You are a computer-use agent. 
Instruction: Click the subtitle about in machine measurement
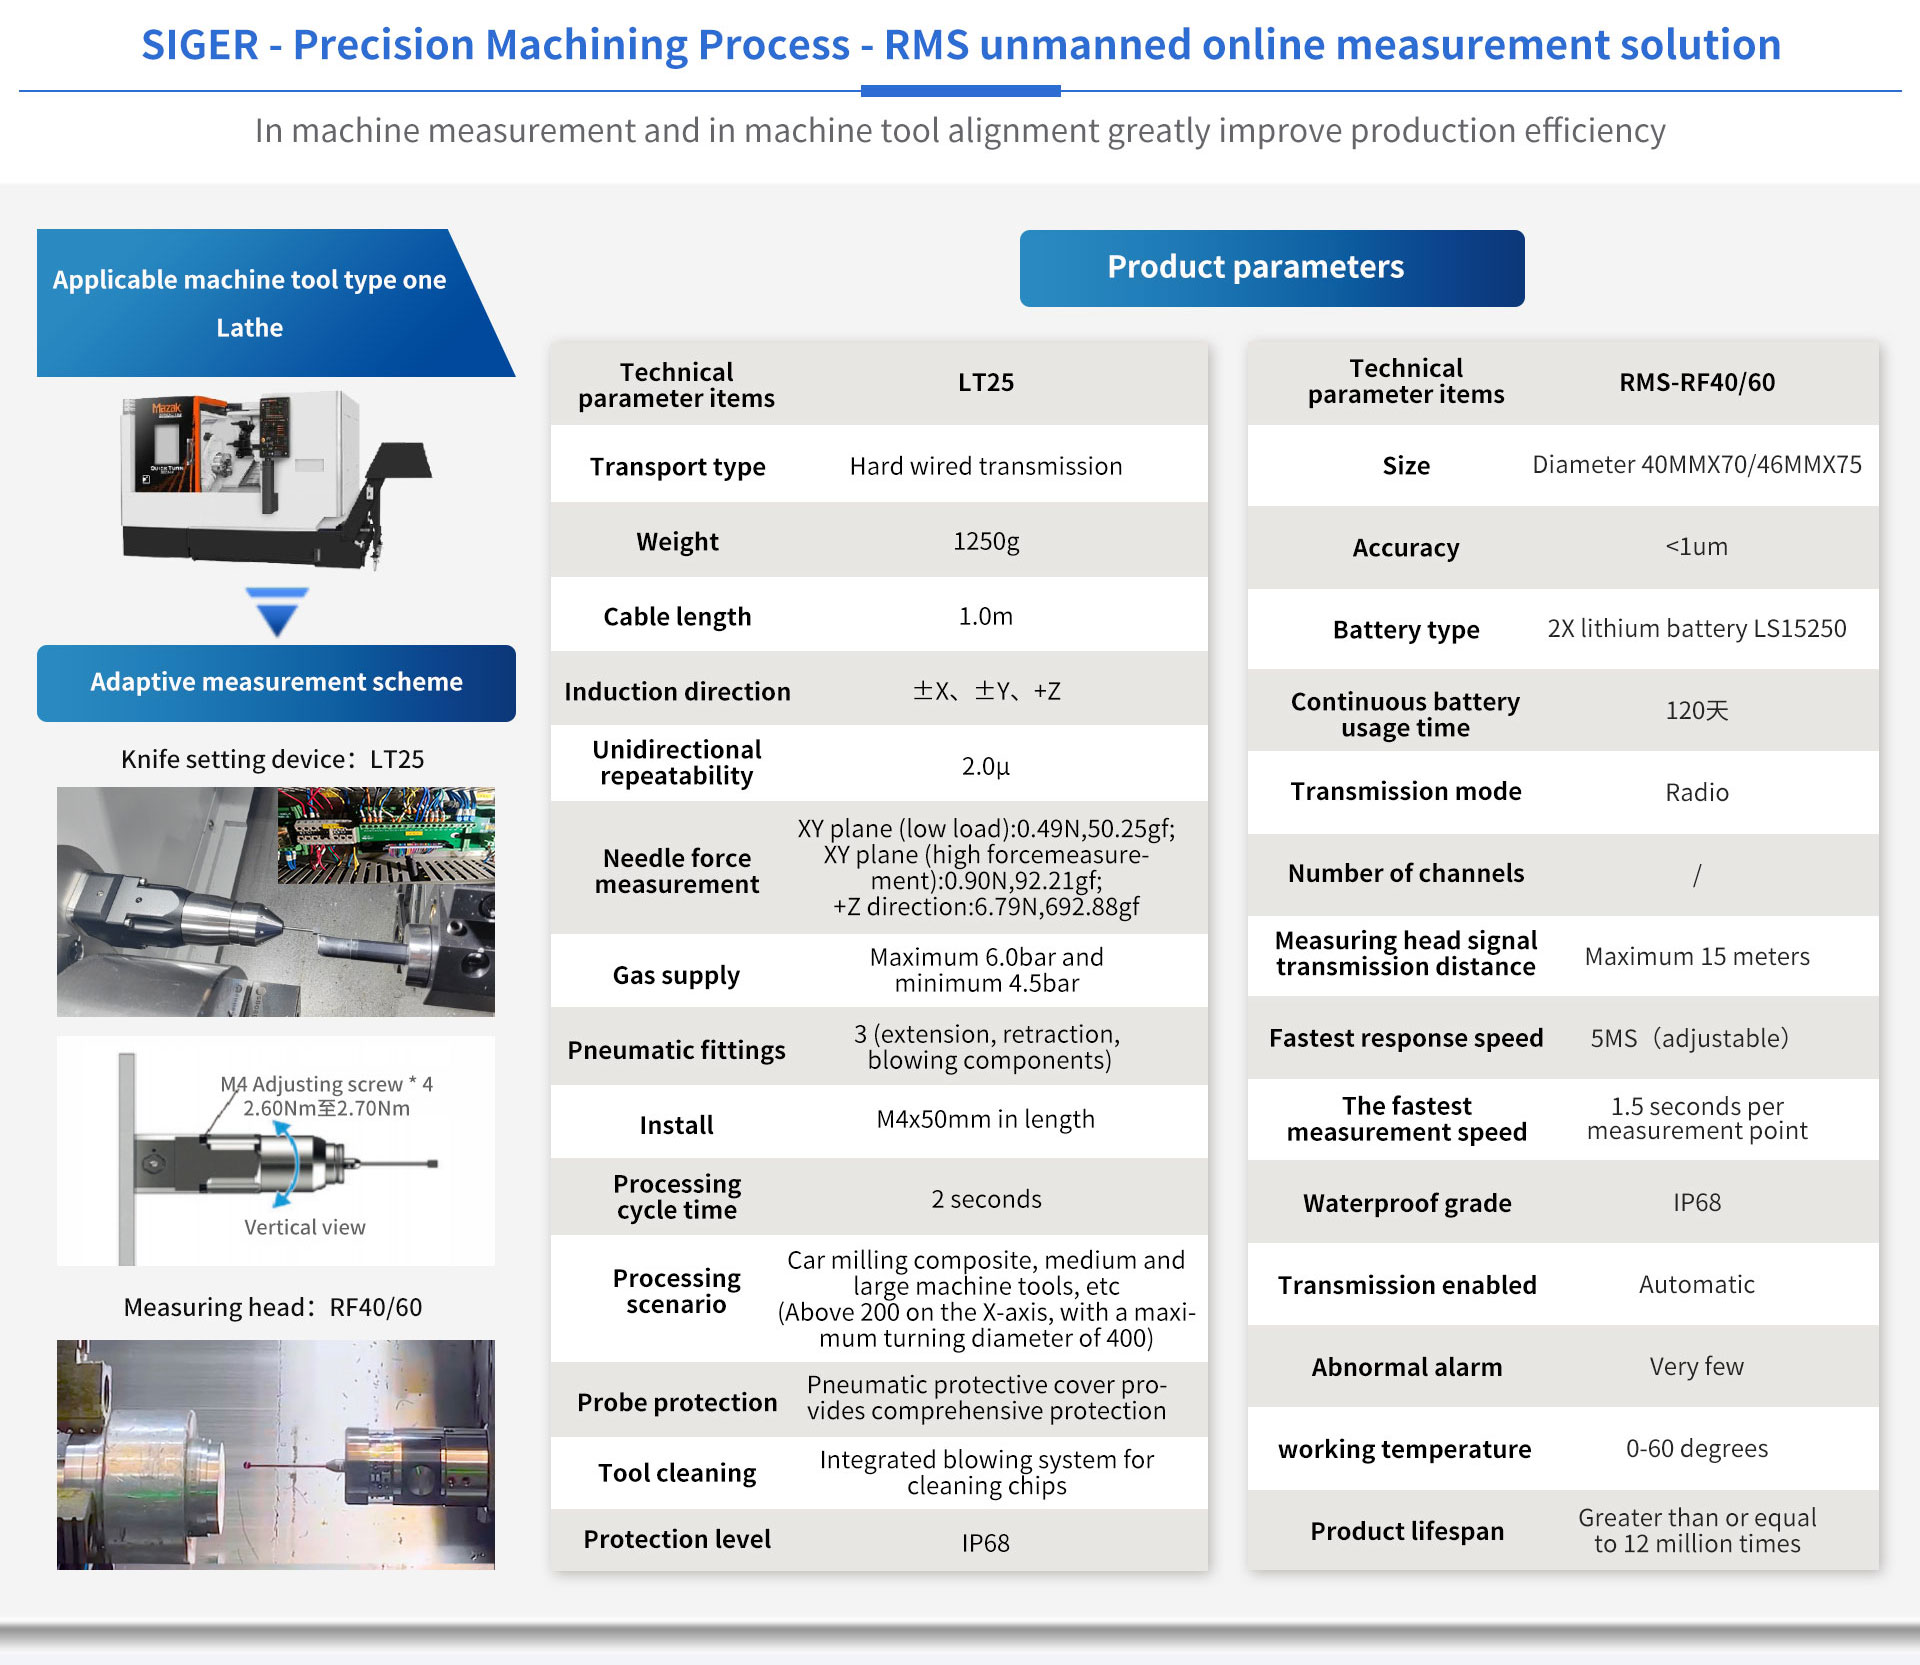pyautogui.click(x=960, y=131)
